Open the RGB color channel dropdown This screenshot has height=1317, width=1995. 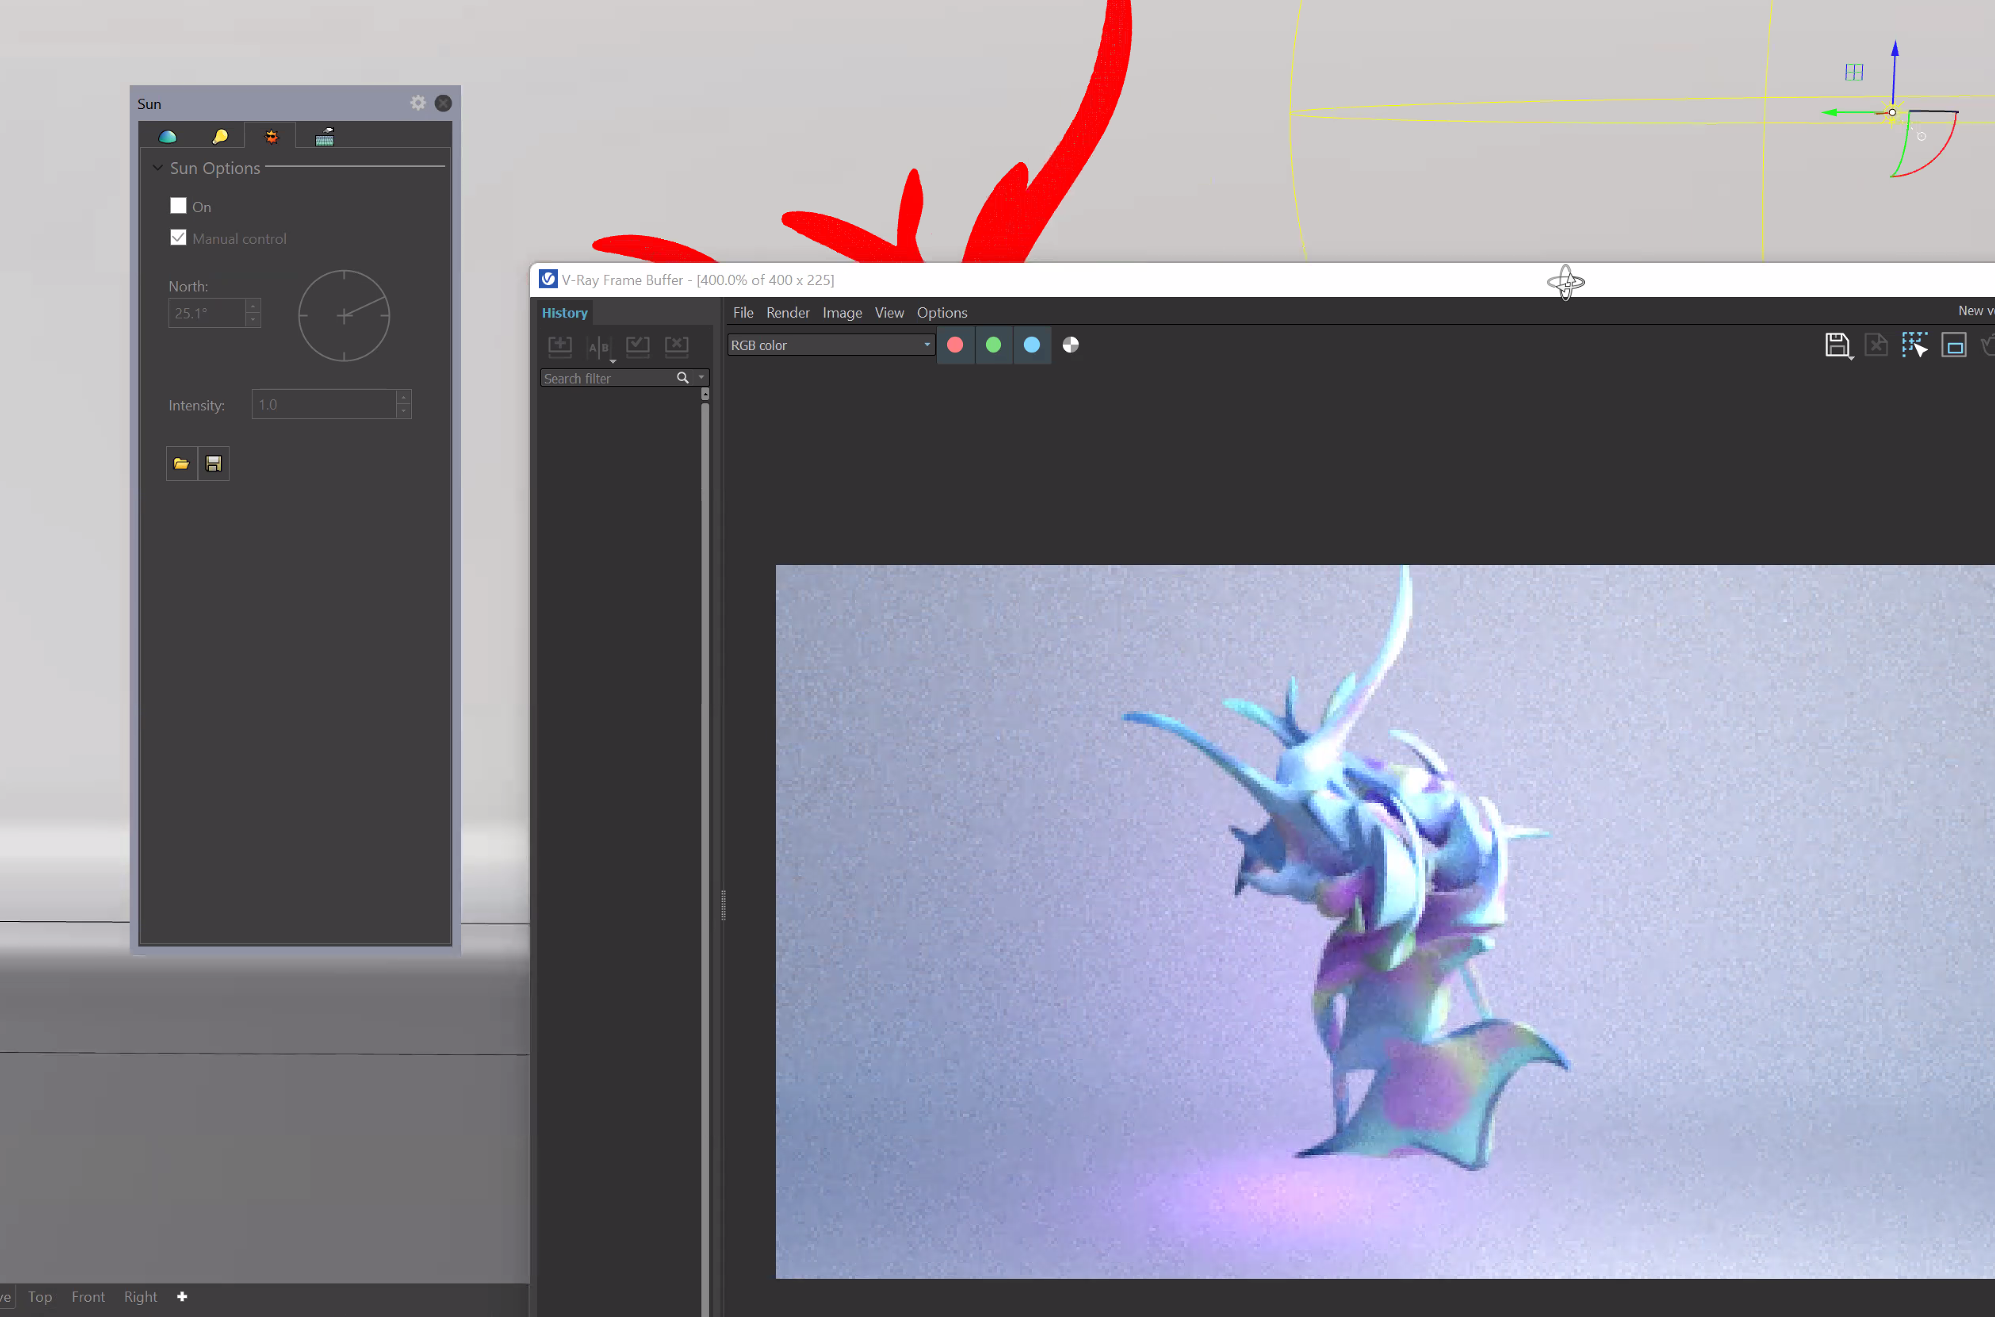pos(831,345)
